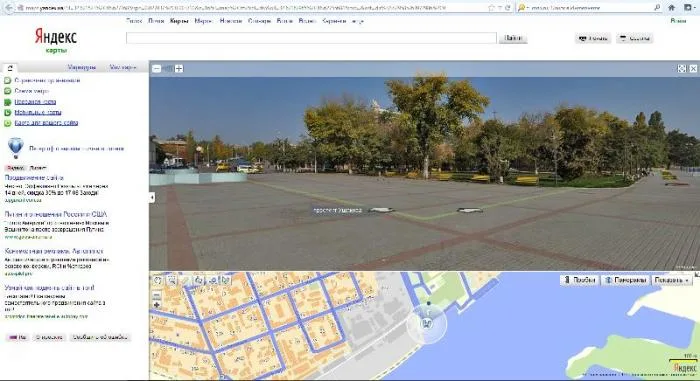Click the green icon beside Схема метро
Viewport: 700px width, 381px height.
point(8,91)
